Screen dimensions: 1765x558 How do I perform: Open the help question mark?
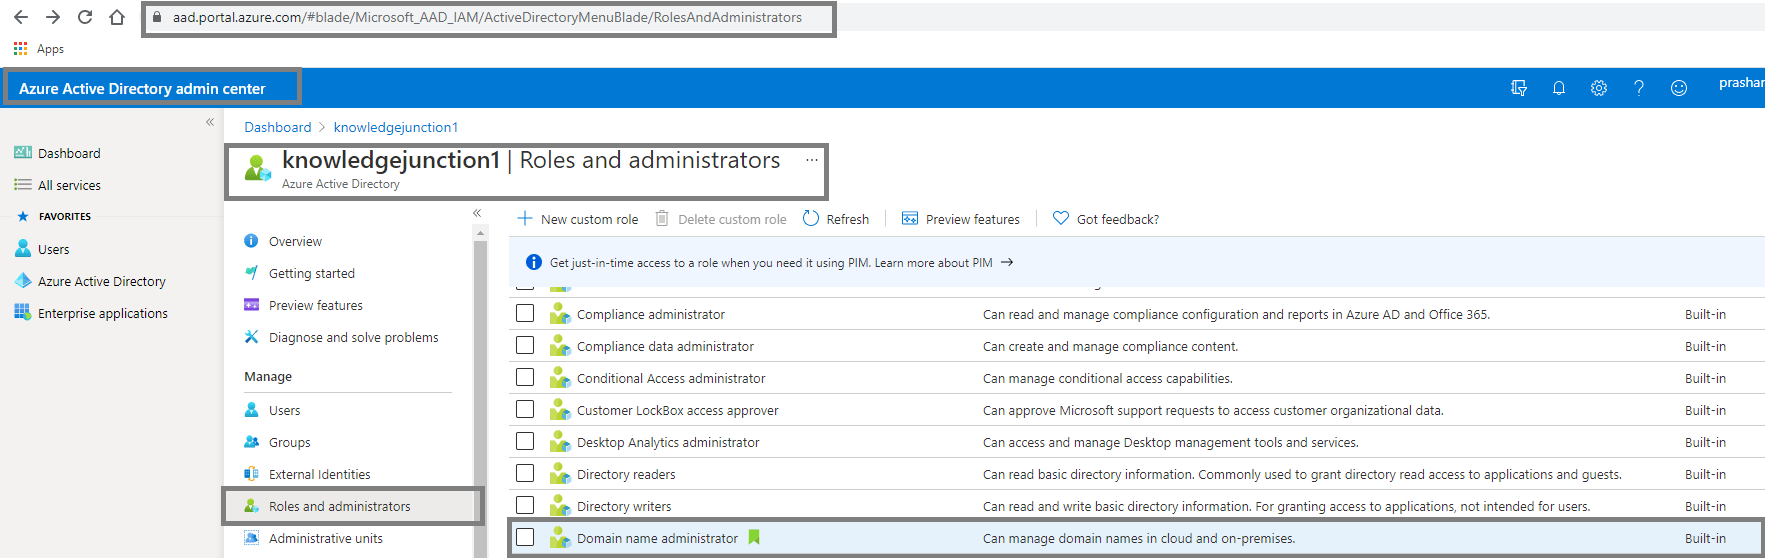pyautogui.click(x=1639, y=88)
